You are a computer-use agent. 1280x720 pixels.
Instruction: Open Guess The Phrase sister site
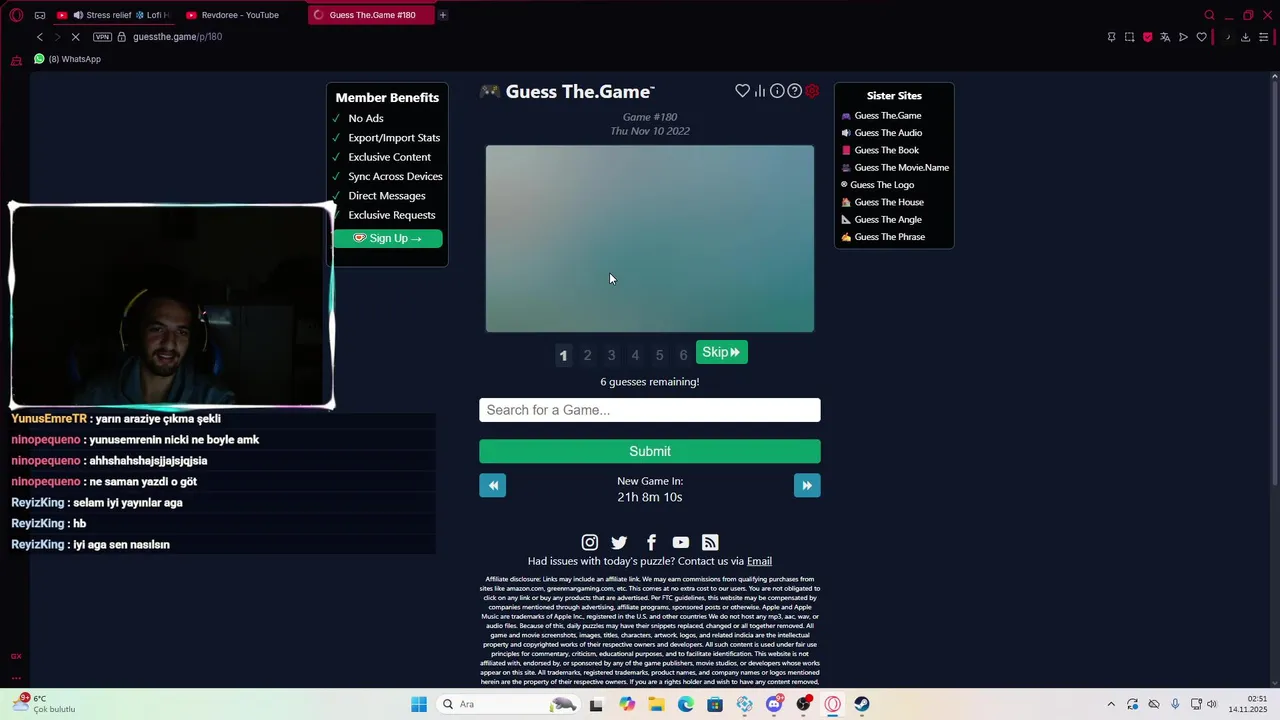click(883, 237)
